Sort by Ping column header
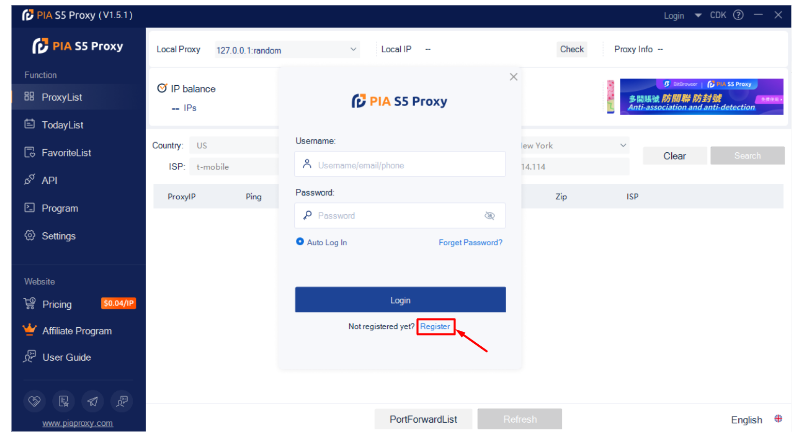Image resolution: width=810 pixels, height=447 pixels. pos(253,196)
